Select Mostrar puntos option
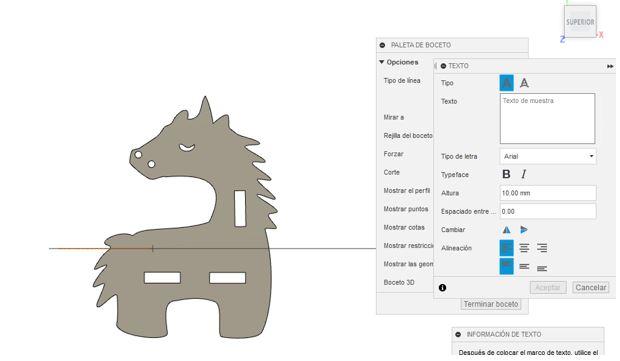Screen dimensions: 620x361 tap(406, 209)
